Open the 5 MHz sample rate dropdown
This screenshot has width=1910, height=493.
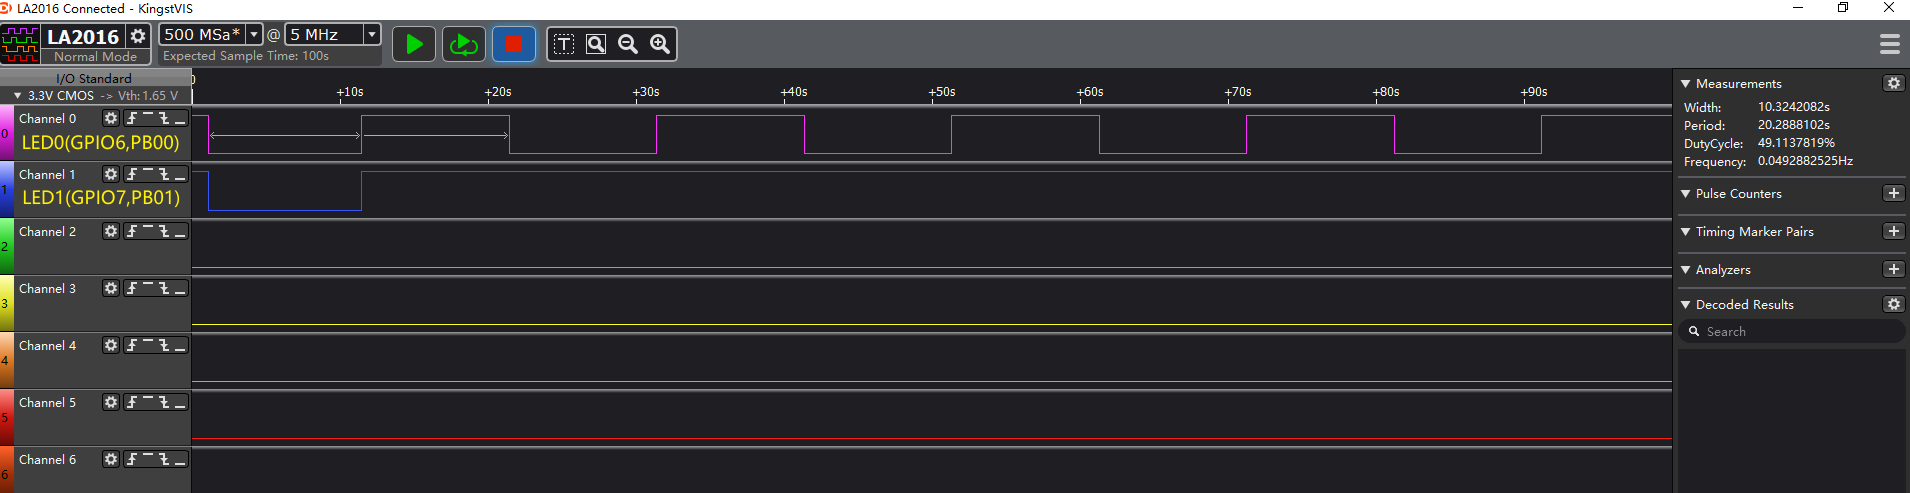click(371, 34)
